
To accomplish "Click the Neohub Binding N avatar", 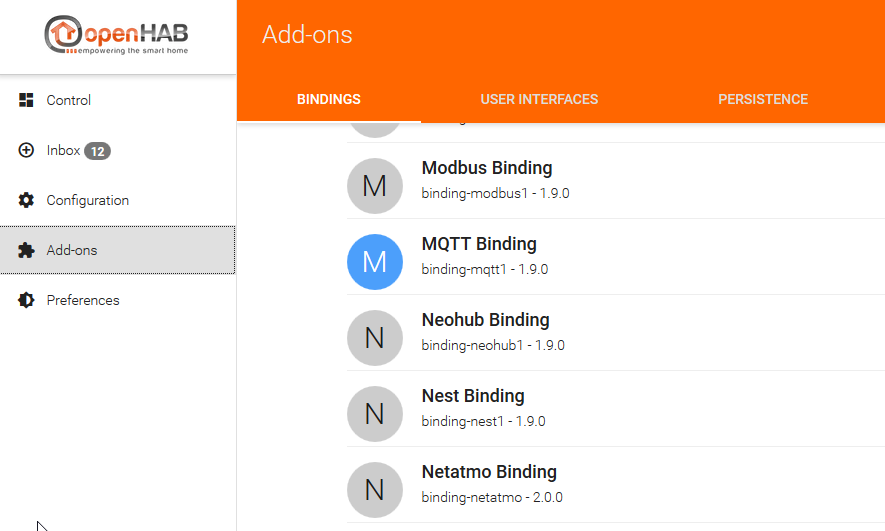I will click(375, 338).
